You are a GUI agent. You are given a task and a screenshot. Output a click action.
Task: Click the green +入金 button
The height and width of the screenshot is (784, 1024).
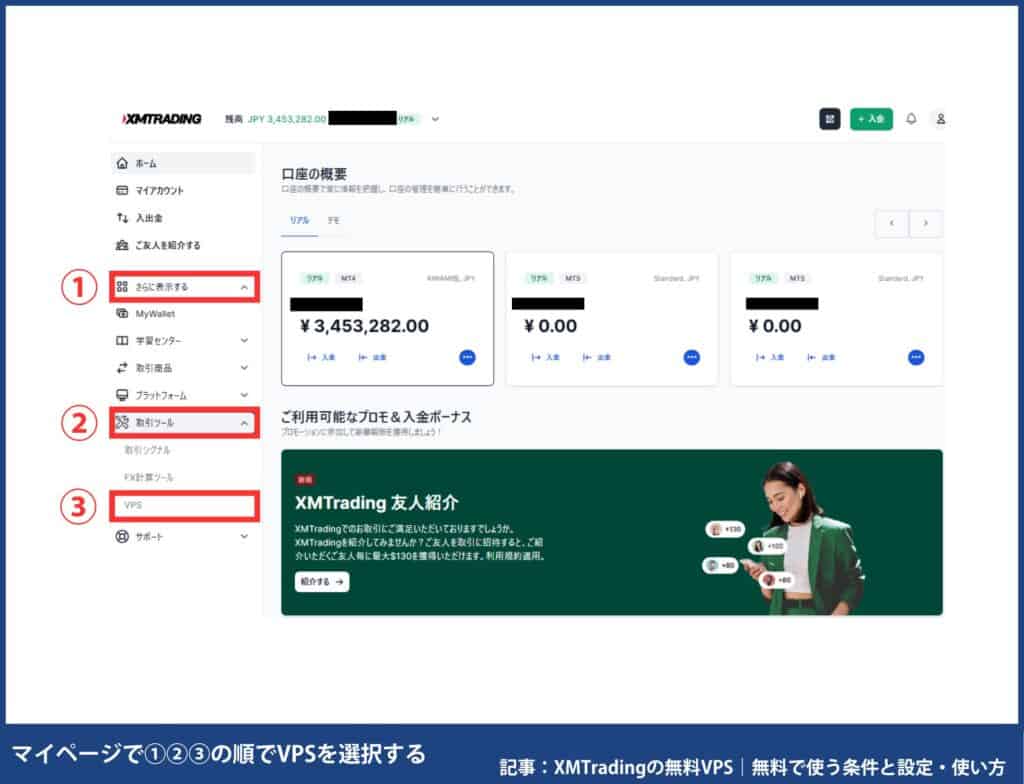(871, 119)
